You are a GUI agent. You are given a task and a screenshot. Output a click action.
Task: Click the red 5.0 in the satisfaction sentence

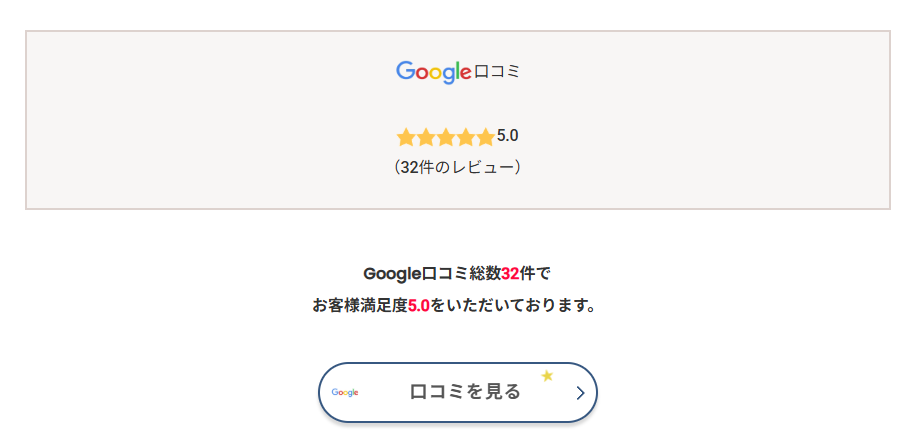pos(419,306)
